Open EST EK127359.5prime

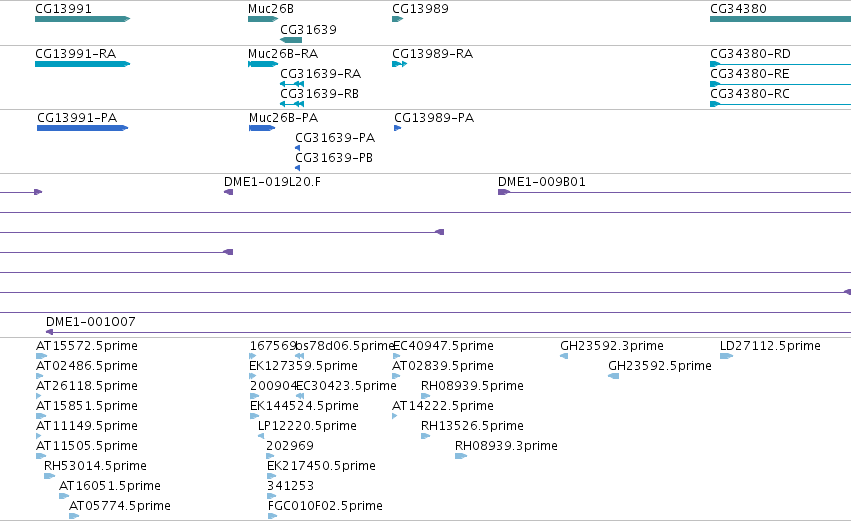pos(303,366)
